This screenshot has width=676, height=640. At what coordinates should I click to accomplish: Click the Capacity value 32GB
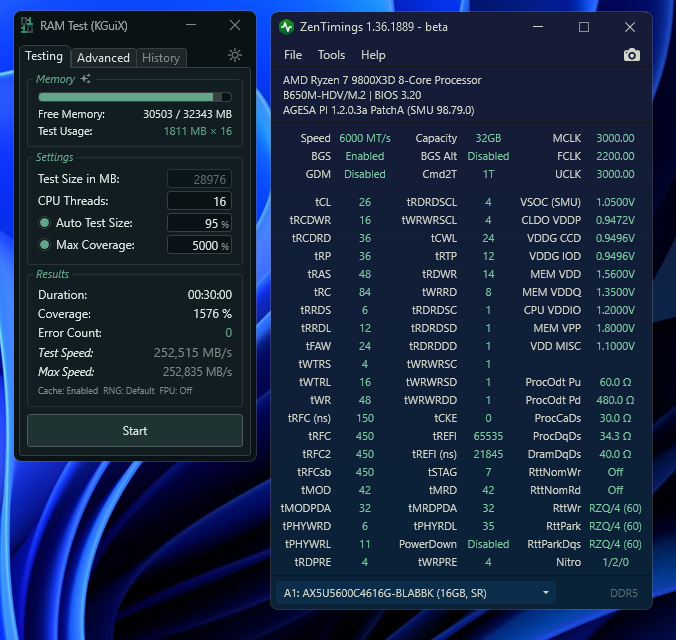pos(488,138)
